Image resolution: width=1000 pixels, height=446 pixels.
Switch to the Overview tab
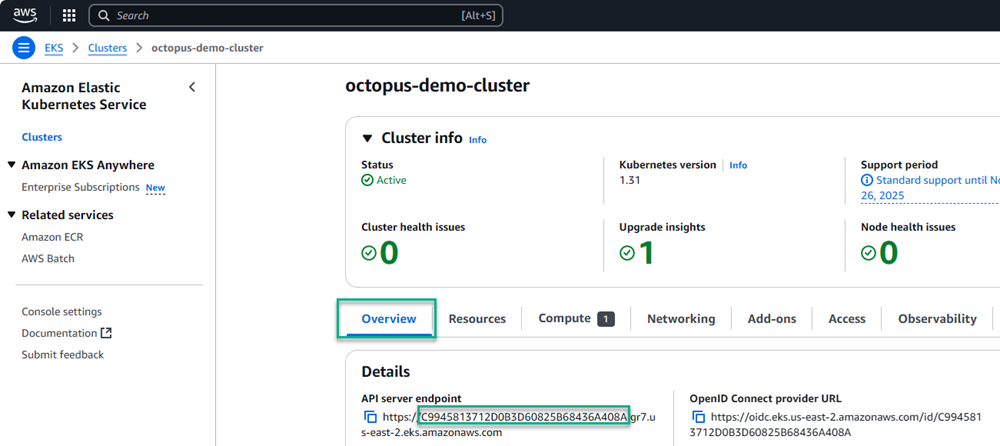pos(388,319)
